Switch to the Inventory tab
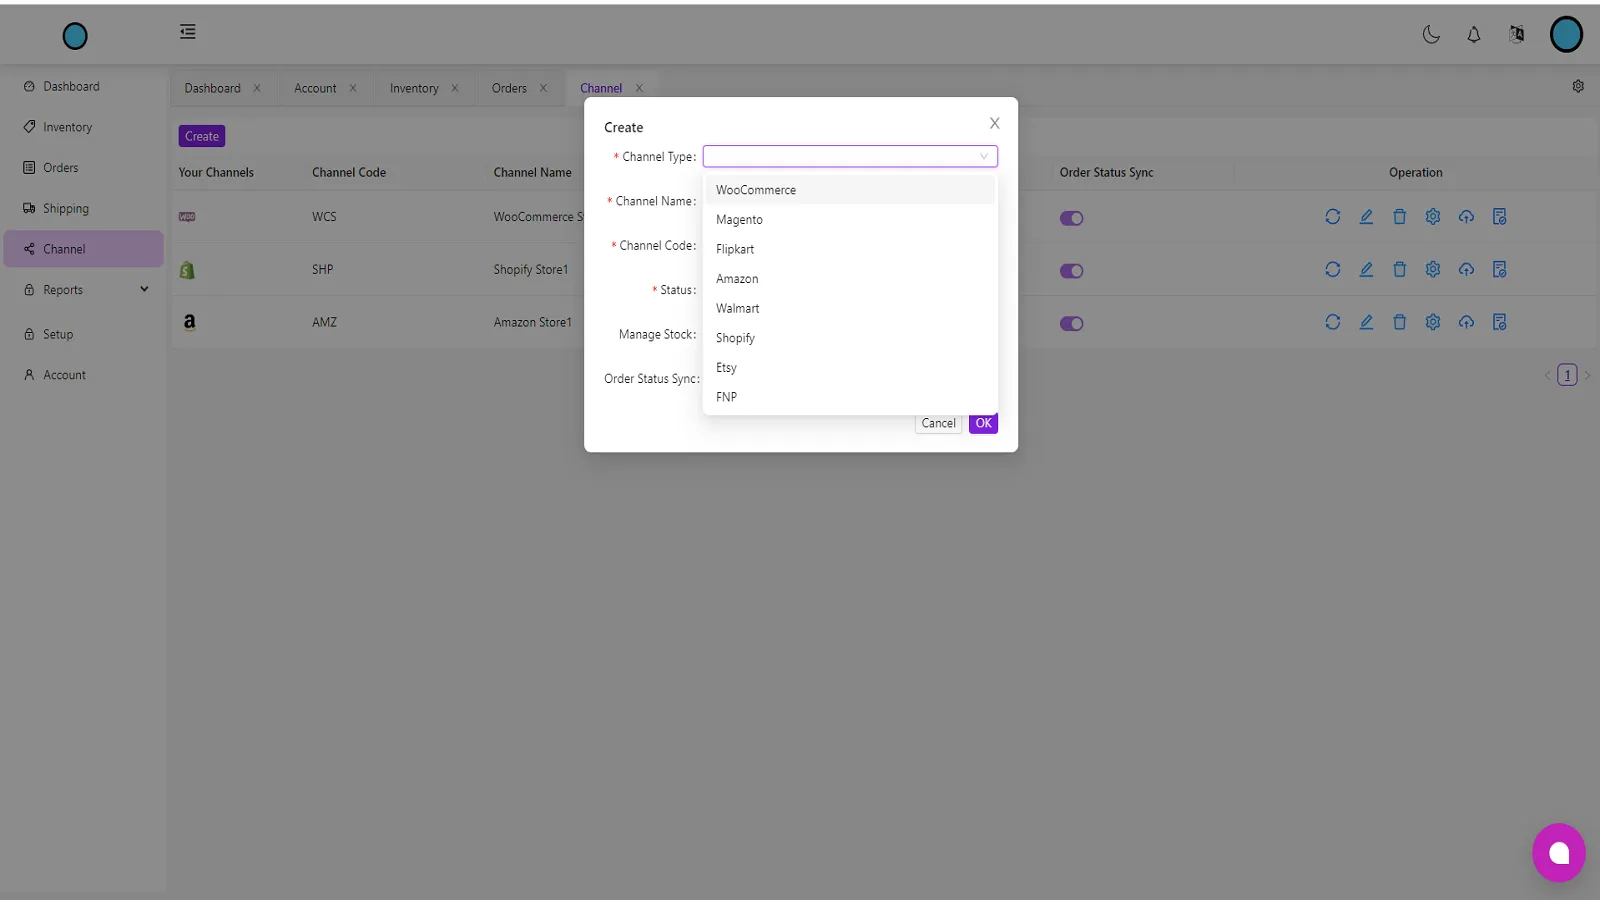The height and width of the screenshot is (900, 1600). click(414, 88)
